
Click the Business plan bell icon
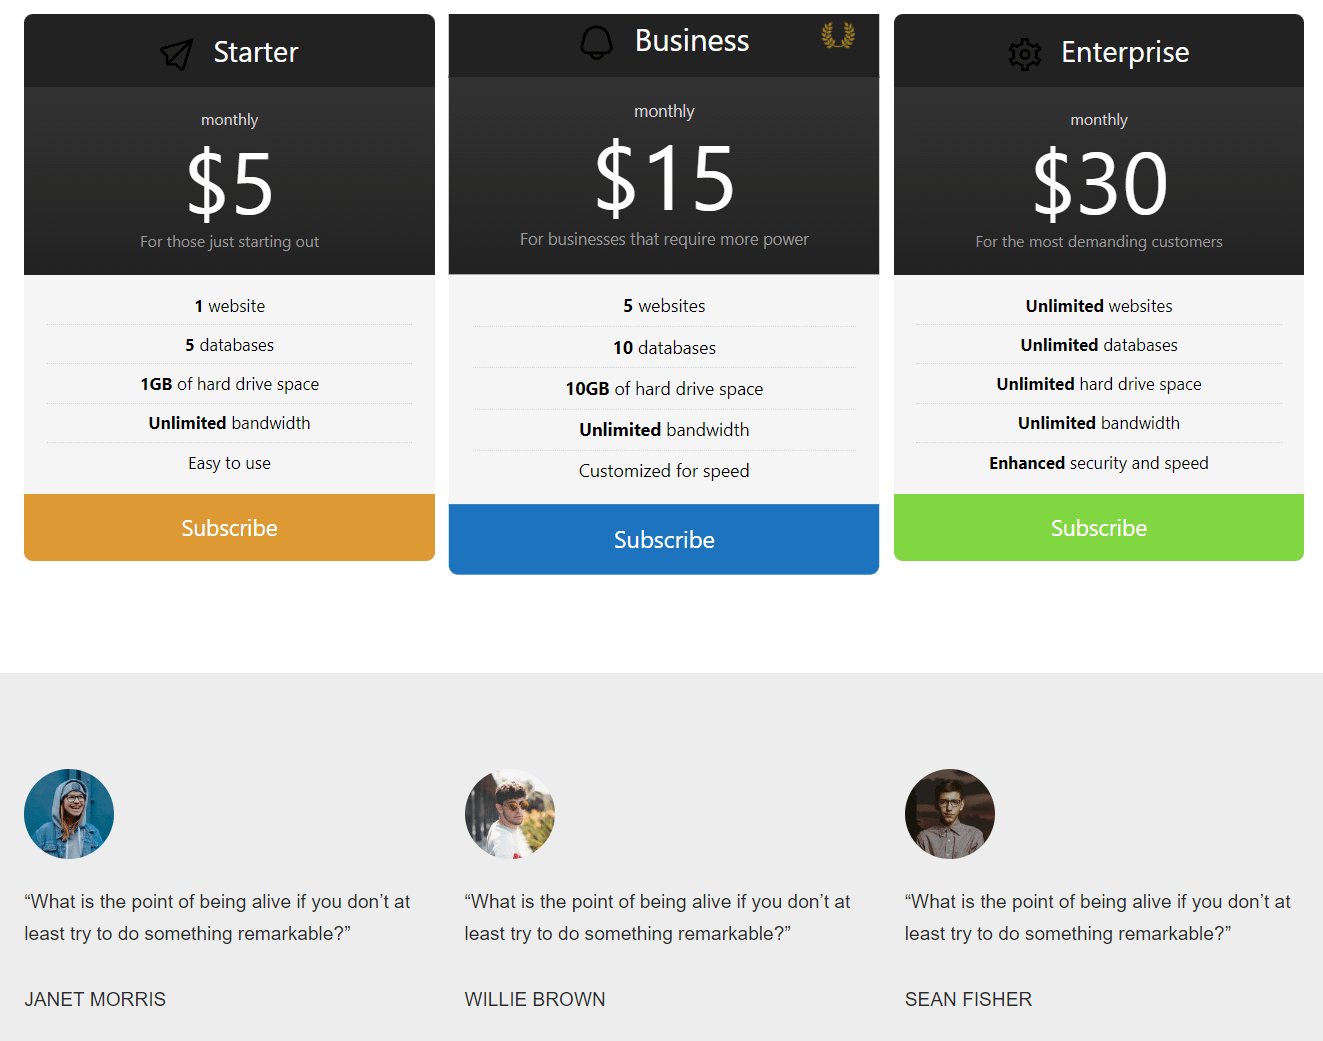[x=597, y=43]
